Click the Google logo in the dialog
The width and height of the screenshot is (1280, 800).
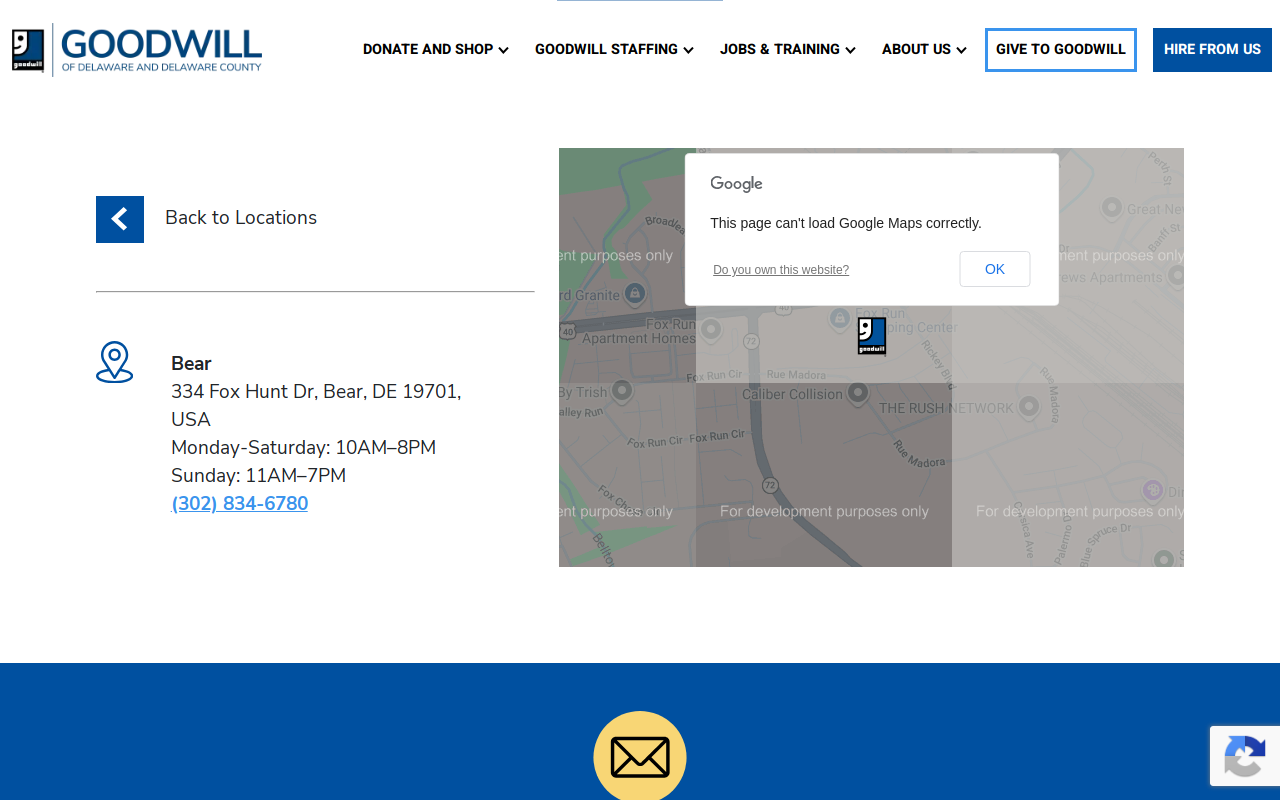click(x=737, y=184)
